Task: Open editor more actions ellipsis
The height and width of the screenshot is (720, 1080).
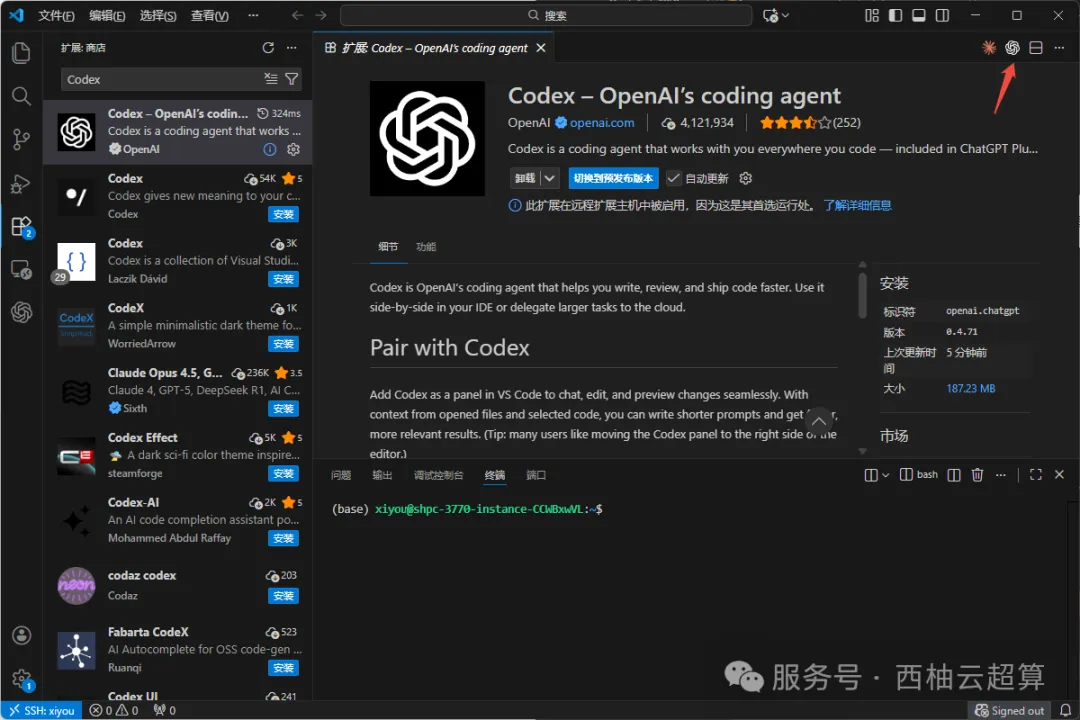Action: [1059, 48]
